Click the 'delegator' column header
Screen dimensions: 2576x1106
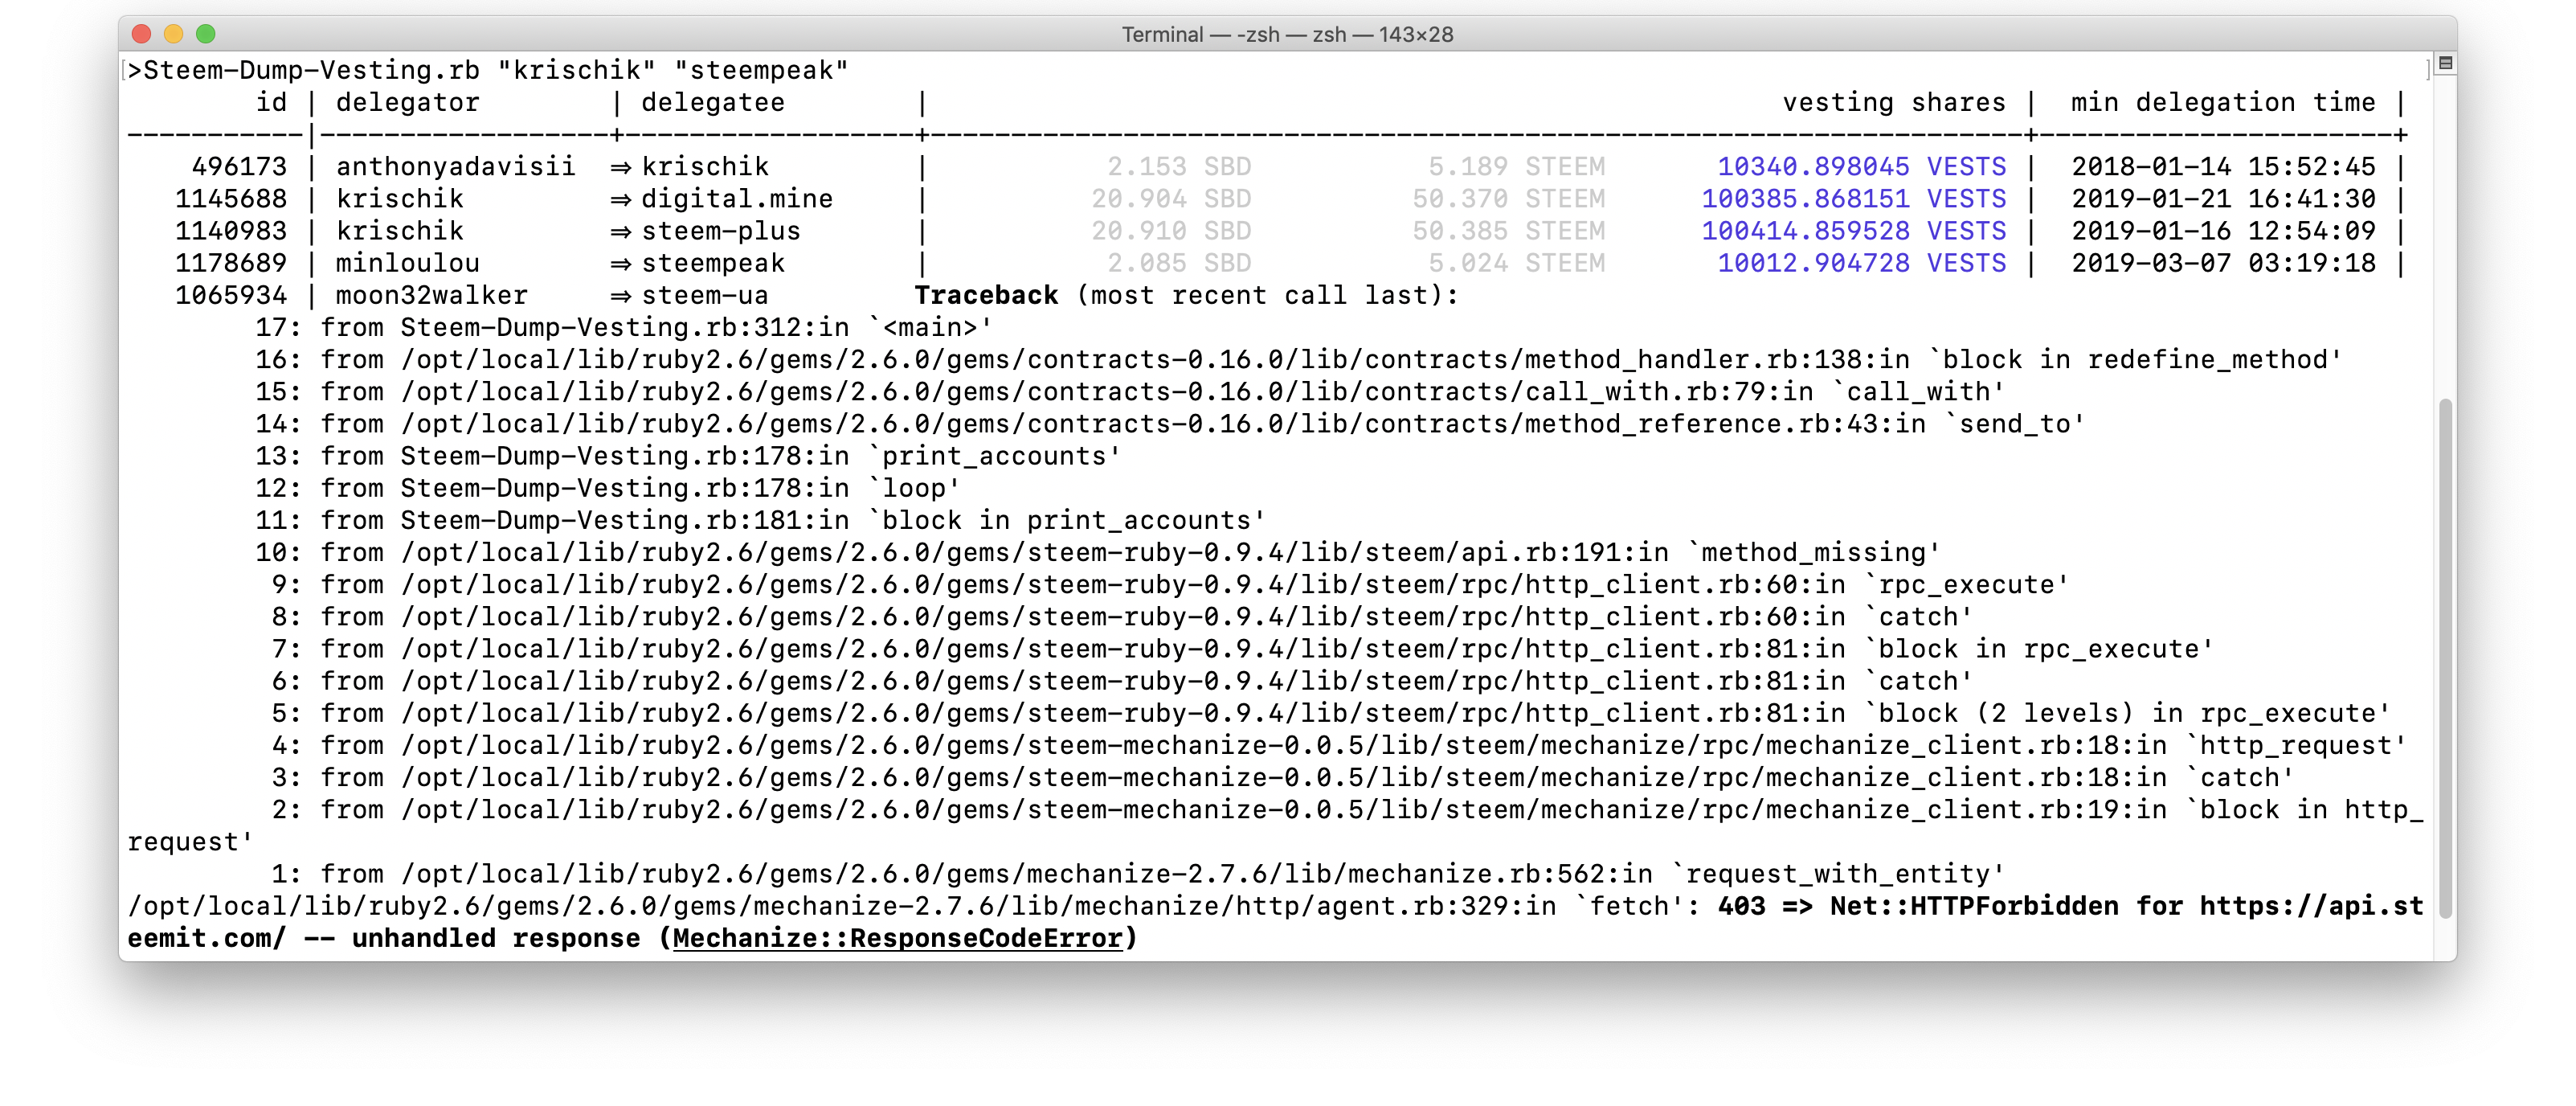pos(408,102)
